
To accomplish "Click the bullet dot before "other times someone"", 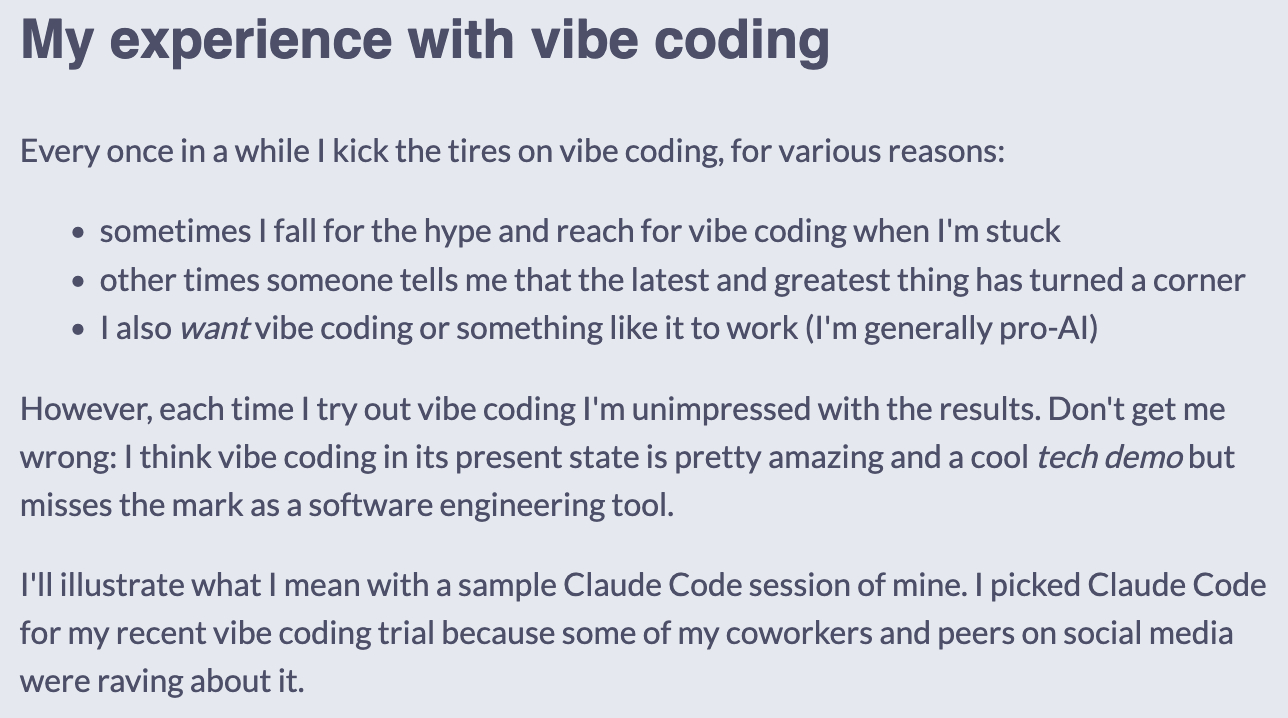I will [78, 282].
